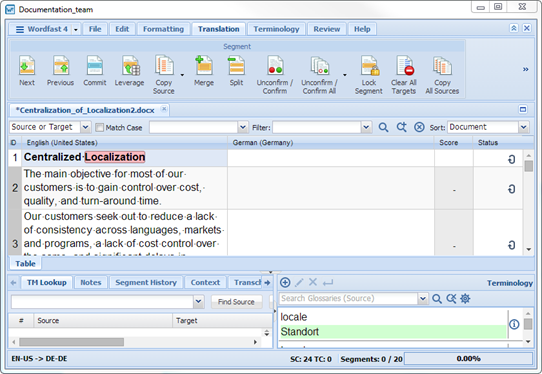
Task: Click the Filter input field
Action: [x=317, y=127]
